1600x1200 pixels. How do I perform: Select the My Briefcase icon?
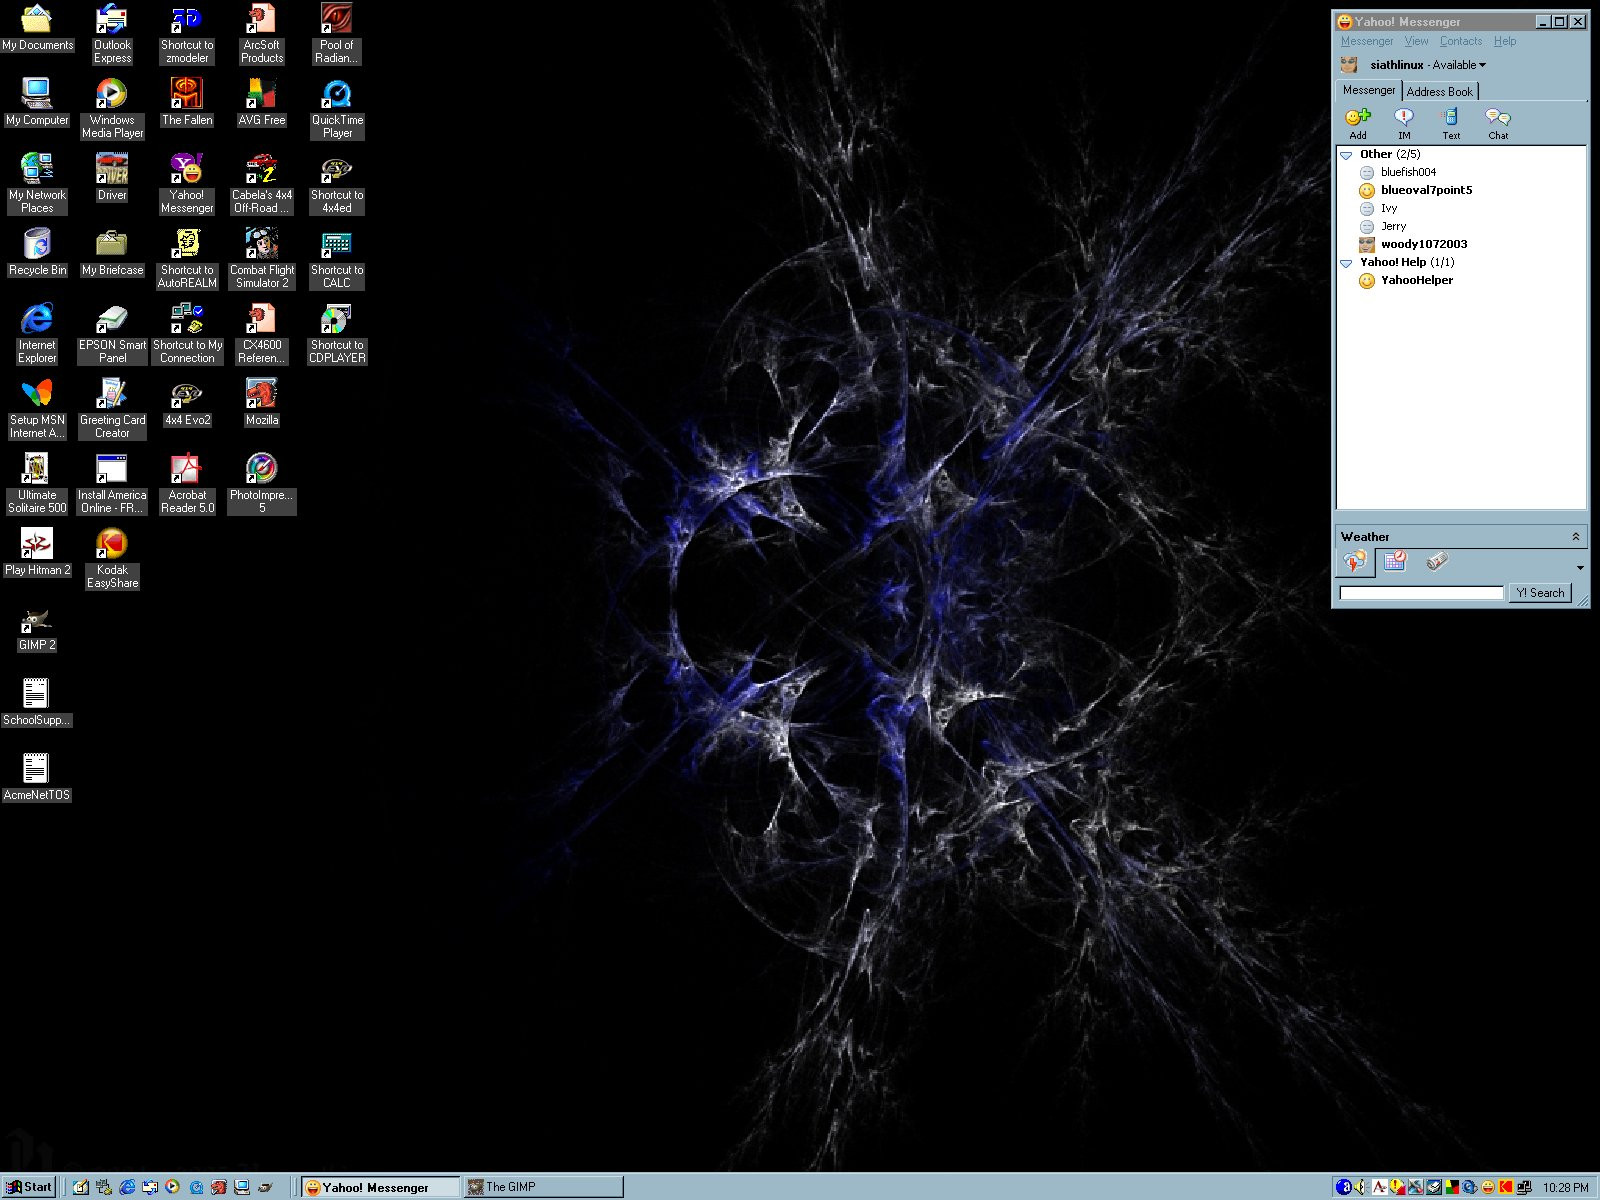pos(112,252)
